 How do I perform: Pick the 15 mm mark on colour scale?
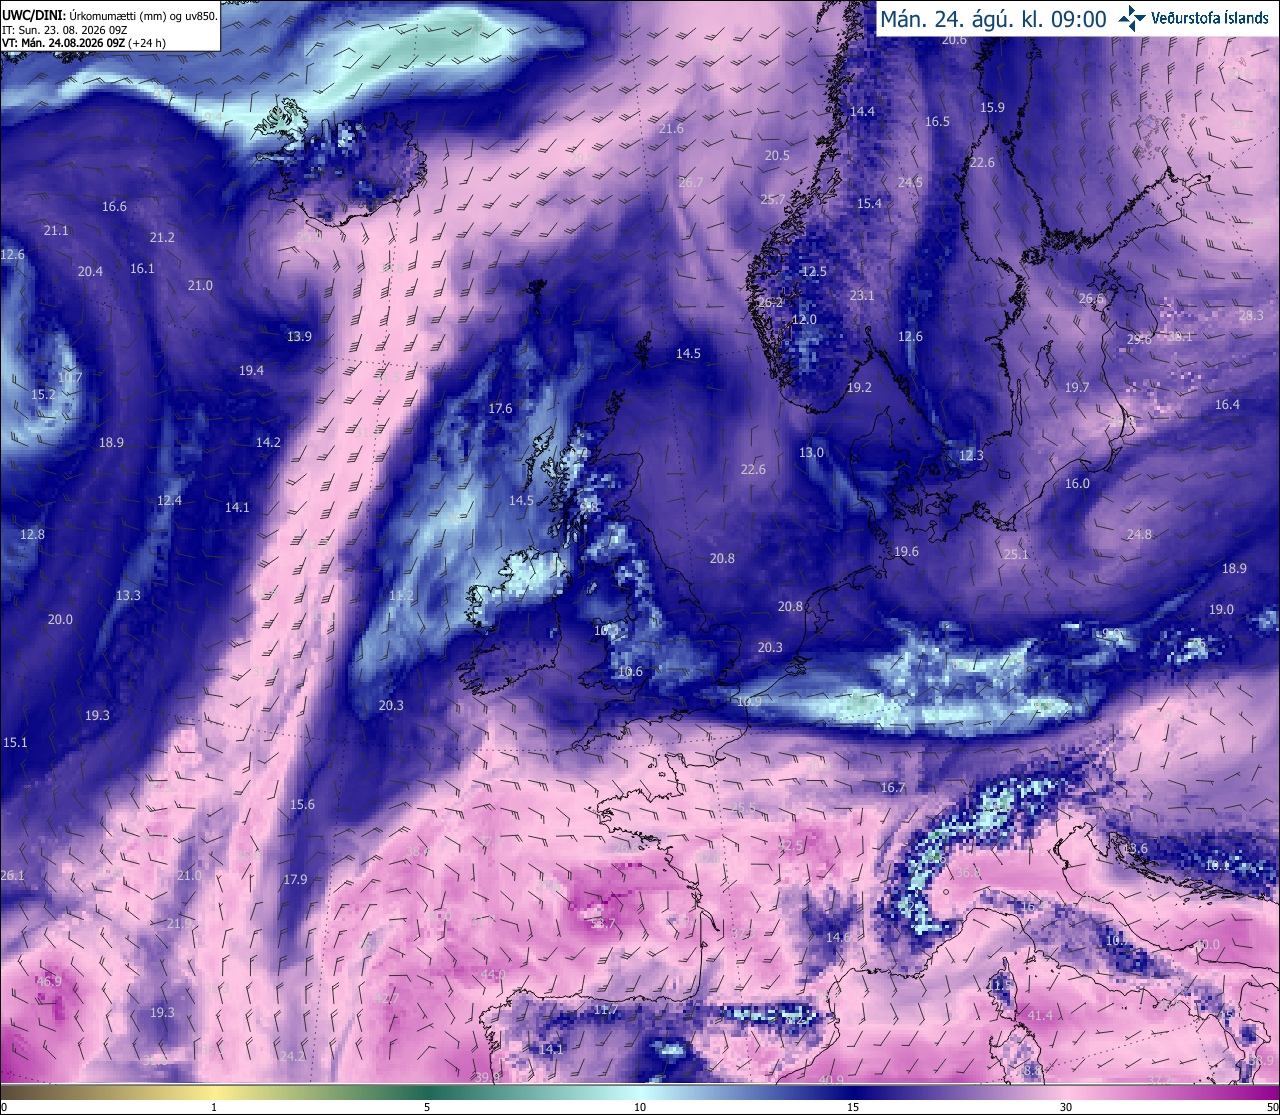(853, 1107)
